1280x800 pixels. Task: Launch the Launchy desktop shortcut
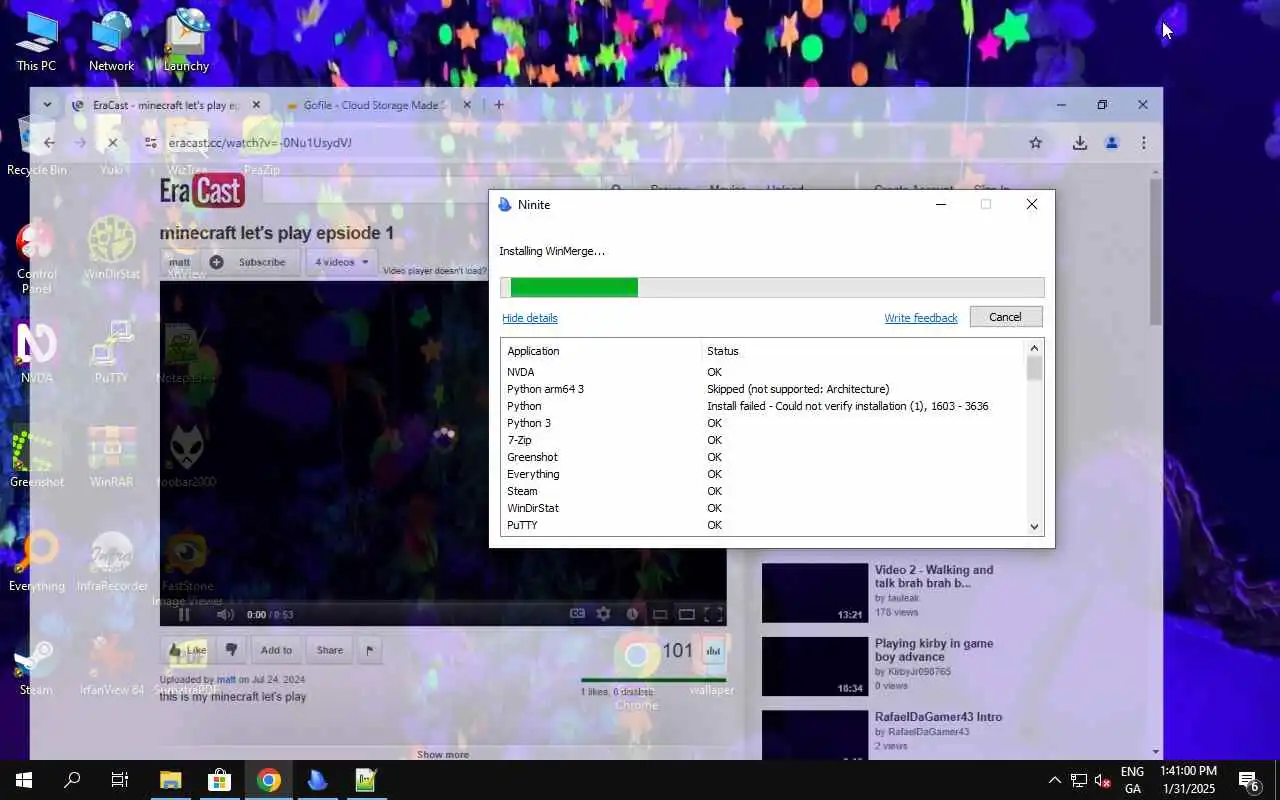tap(186, 40)
